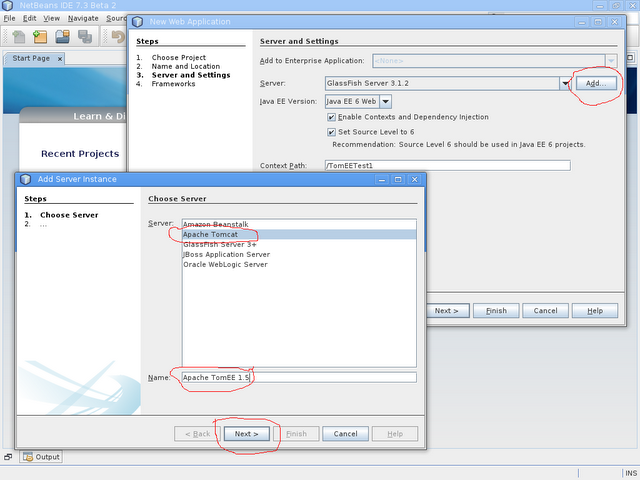640x480 pixels.
Task: Open the Add to Enterprise Application dropdown
Action: (611, 61)
